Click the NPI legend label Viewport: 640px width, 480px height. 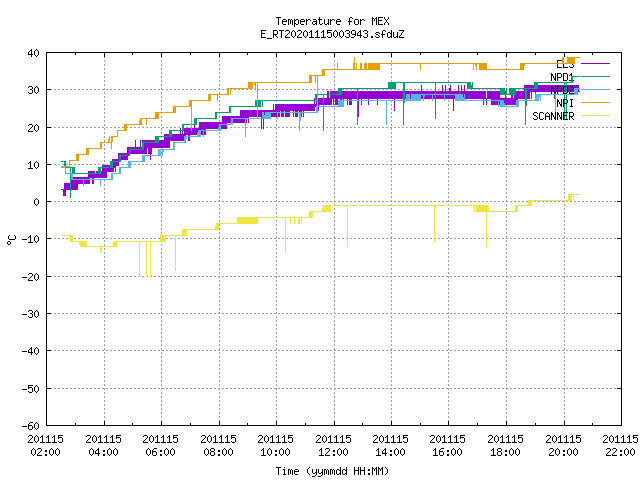click(565, 103)
